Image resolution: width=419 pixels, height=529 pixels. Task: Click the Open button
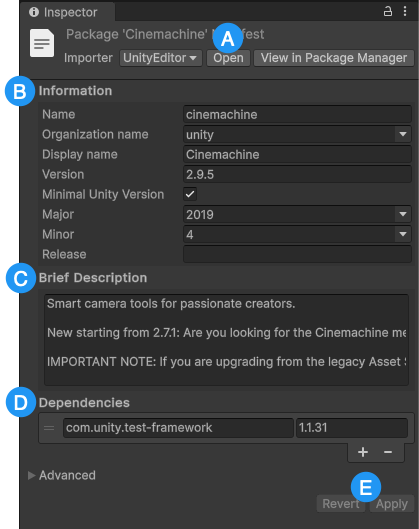[228, 58]
